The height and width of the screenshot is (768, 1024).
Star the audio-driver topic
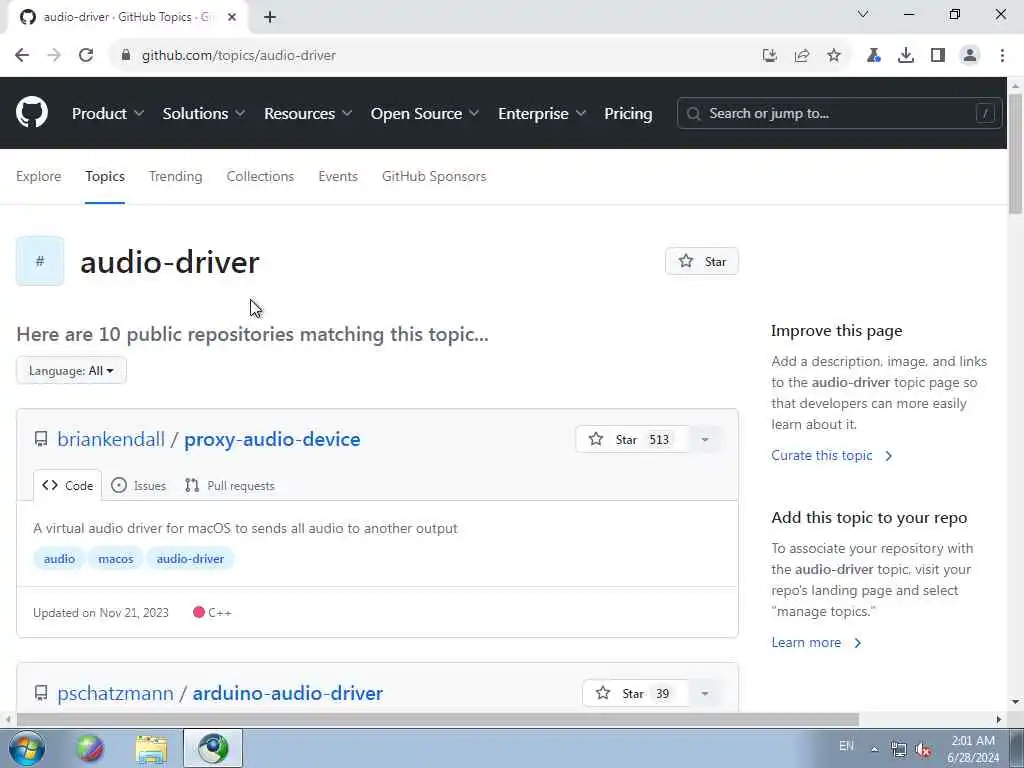coord(701,261)
